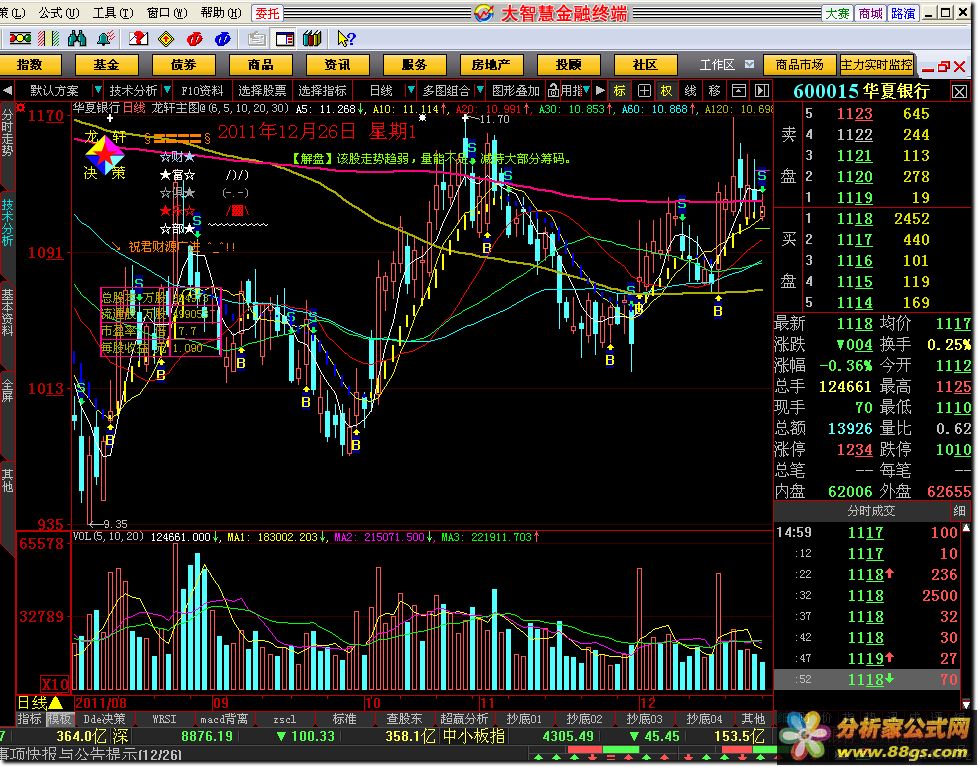Click the 委托 trade button

coord(267,12)
